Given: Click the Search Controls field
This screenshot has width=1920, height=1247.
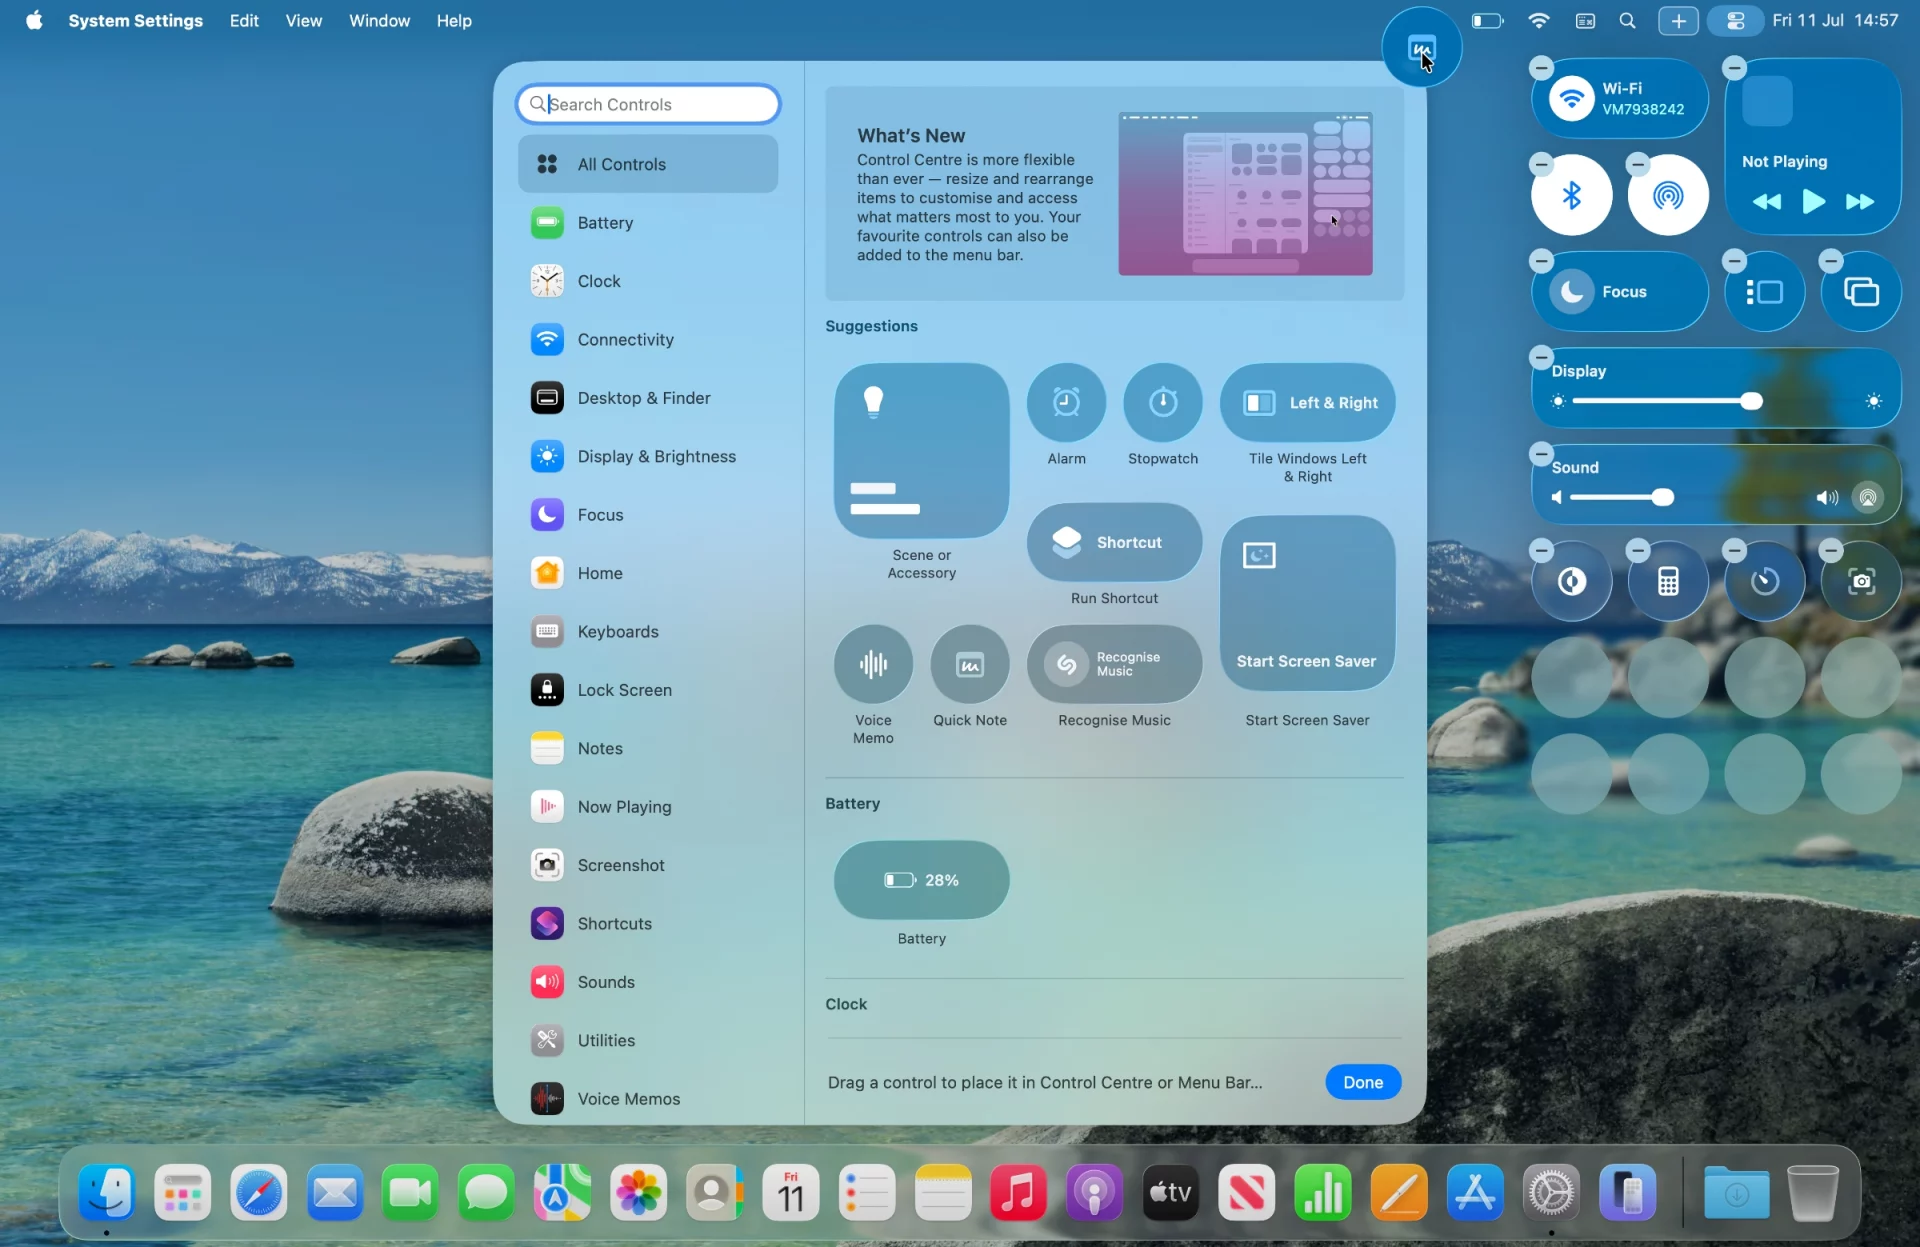Looking at the screenshot, I should (x=648, y=103).
